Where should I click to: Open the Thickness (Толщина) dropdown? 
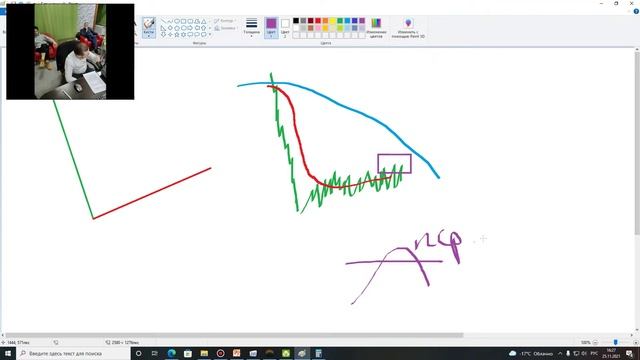click(x=251, y=28)
